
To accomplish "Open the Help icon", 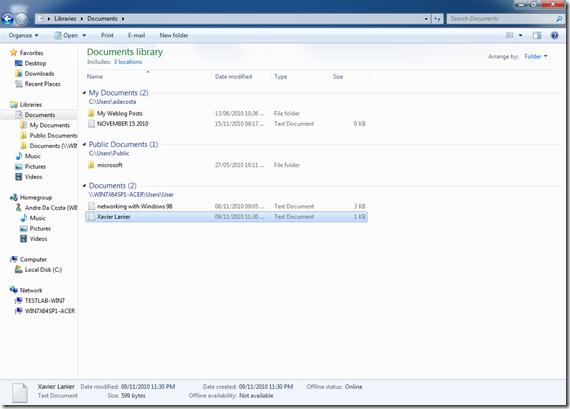I will pyautogui.click(x=554, y=35).
